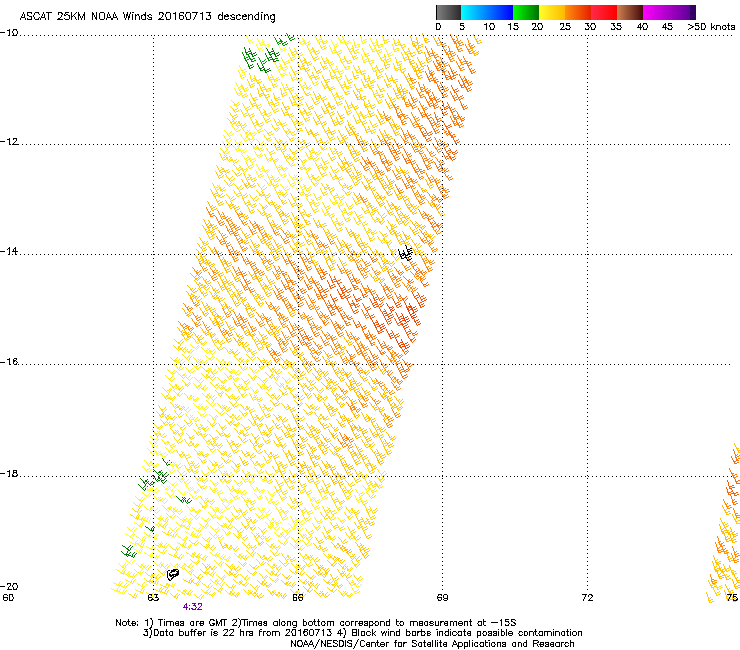
Task: Click the -14 latitude axis label
Action: point(9,251)
